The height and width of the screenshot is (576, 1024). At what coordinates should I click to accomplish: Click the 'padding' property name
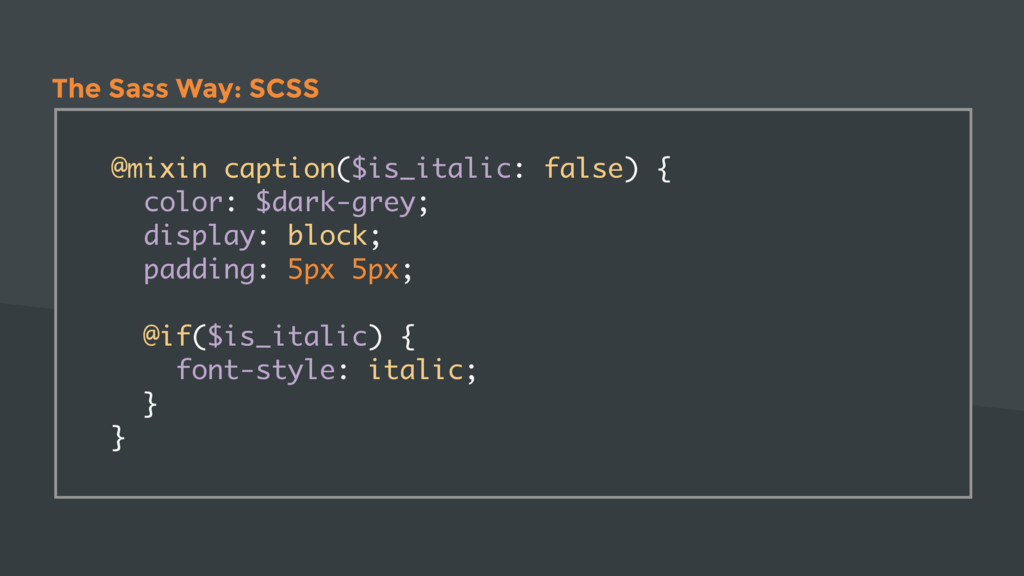coord(199,270)
